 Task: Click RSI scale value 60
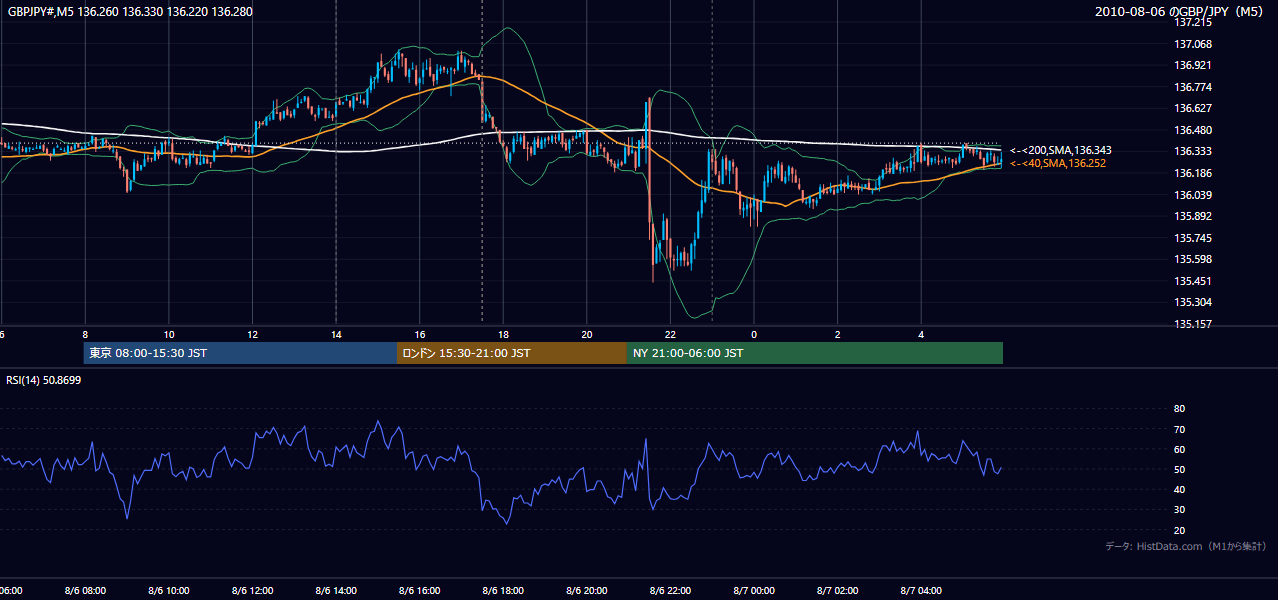pyautogui.click(x=1180, y=449)
